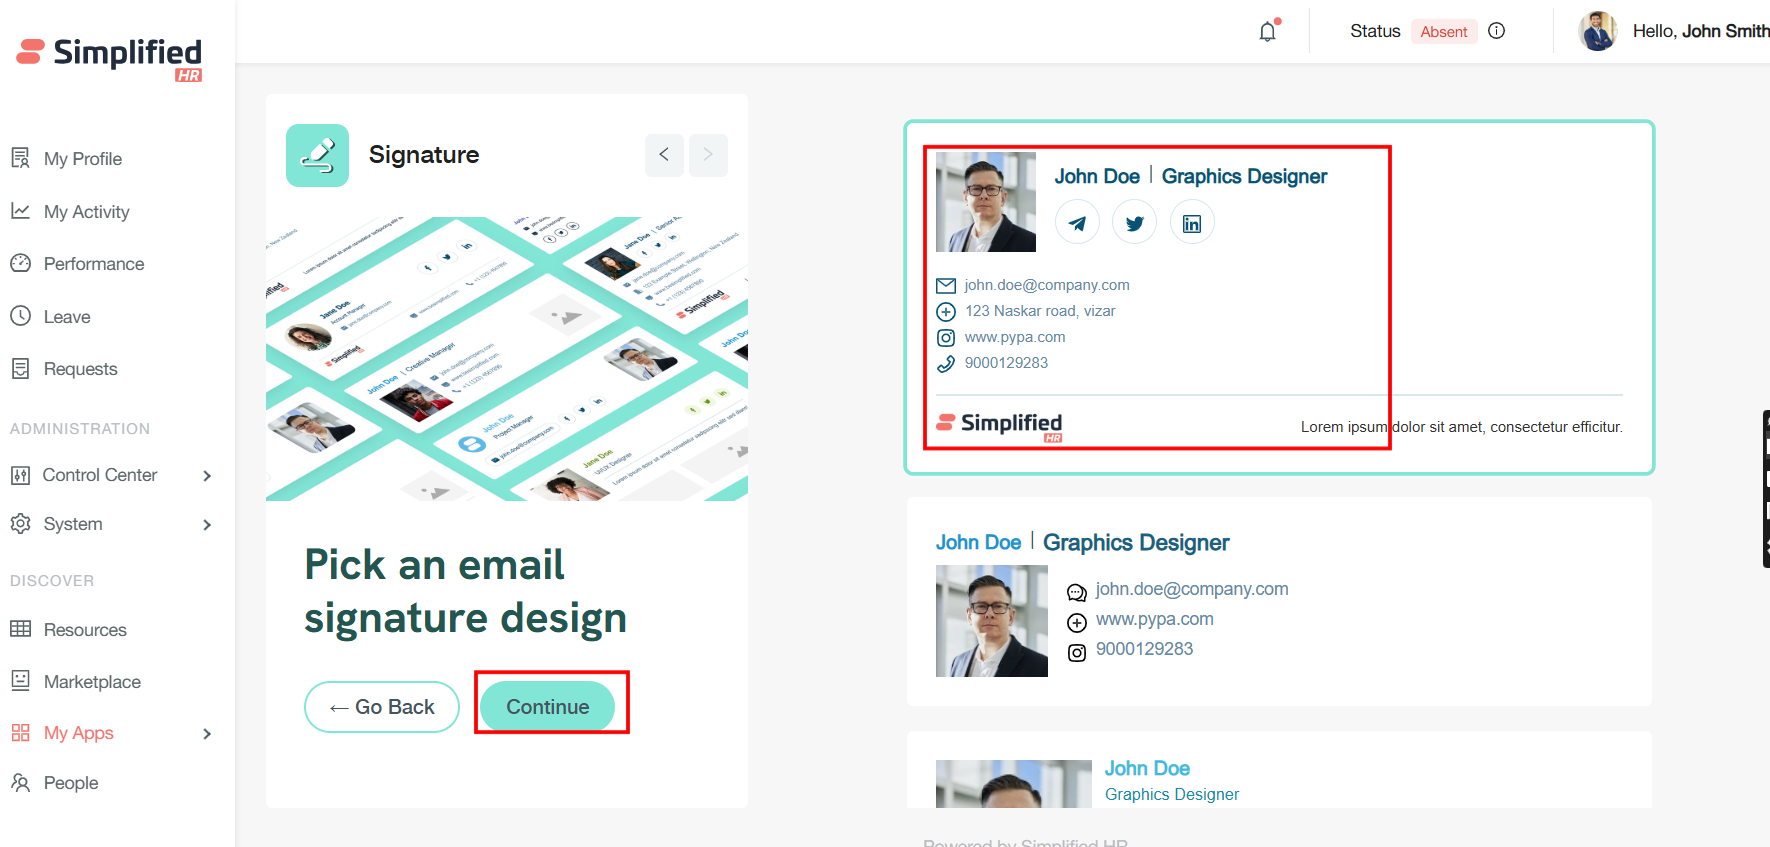Open Marketplace from sidebar

[92, 682]
